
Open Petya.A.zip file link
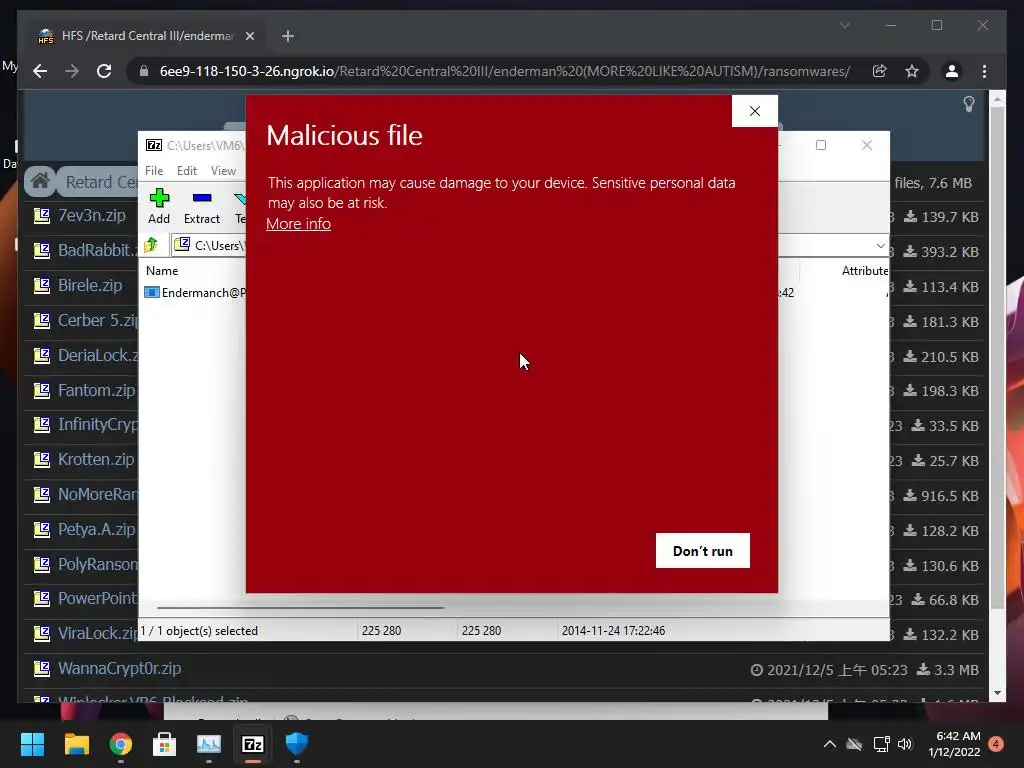click(97, 529)
